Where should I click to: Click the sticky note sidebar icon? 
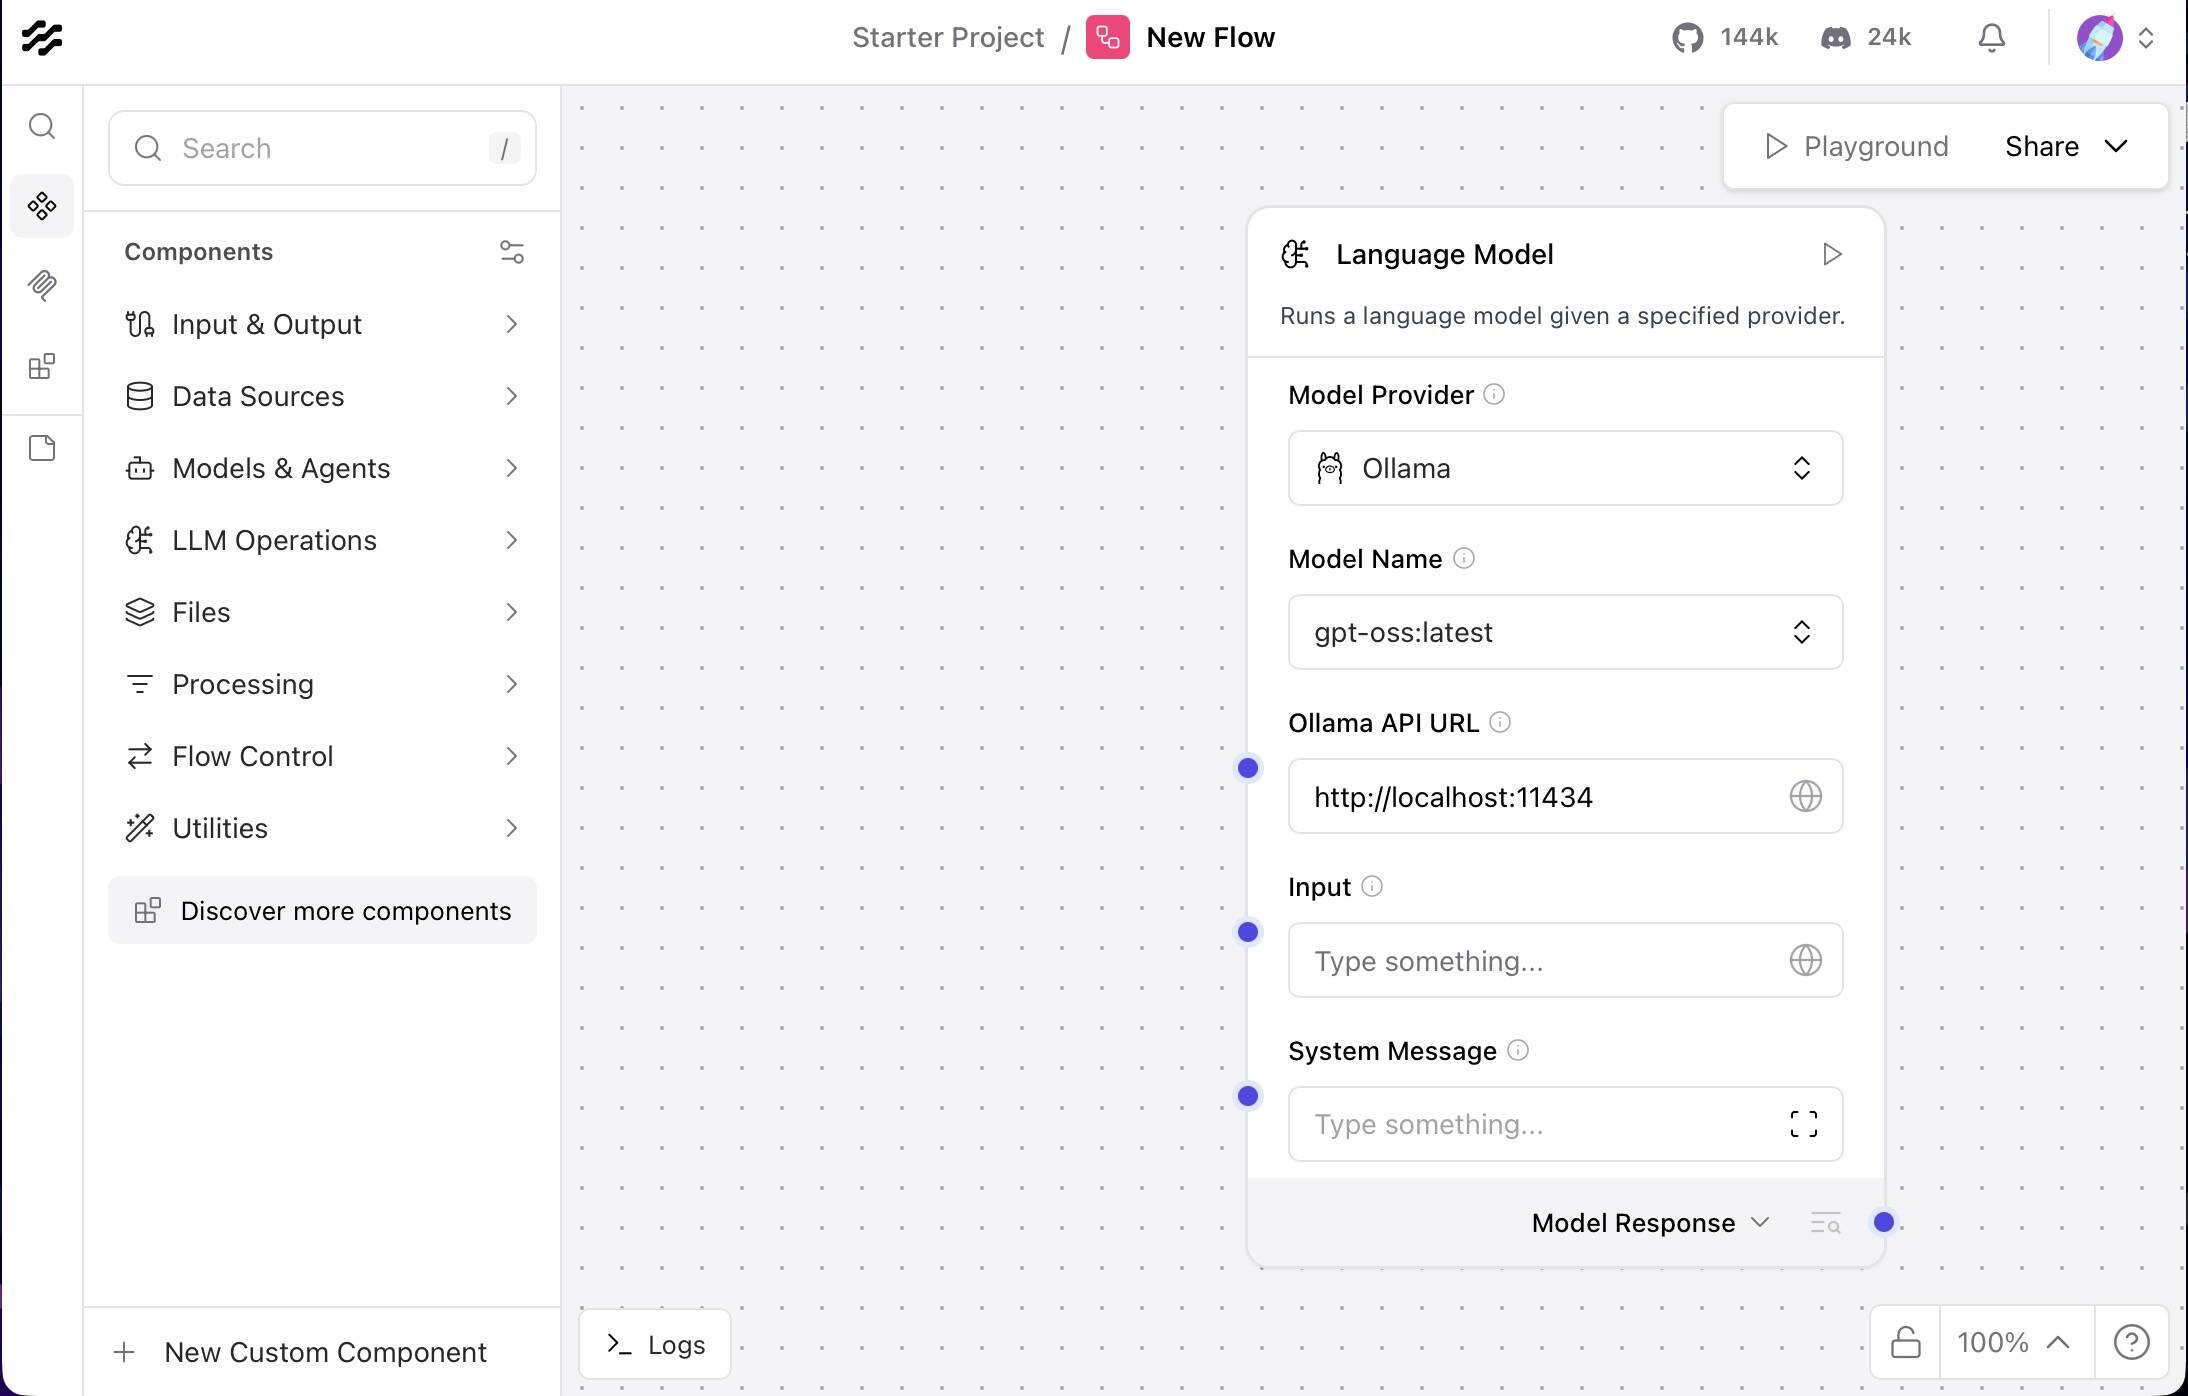[42, 448]
